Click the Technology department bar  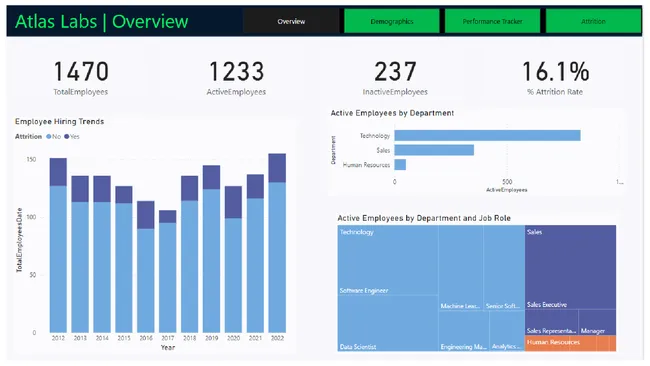488,135
